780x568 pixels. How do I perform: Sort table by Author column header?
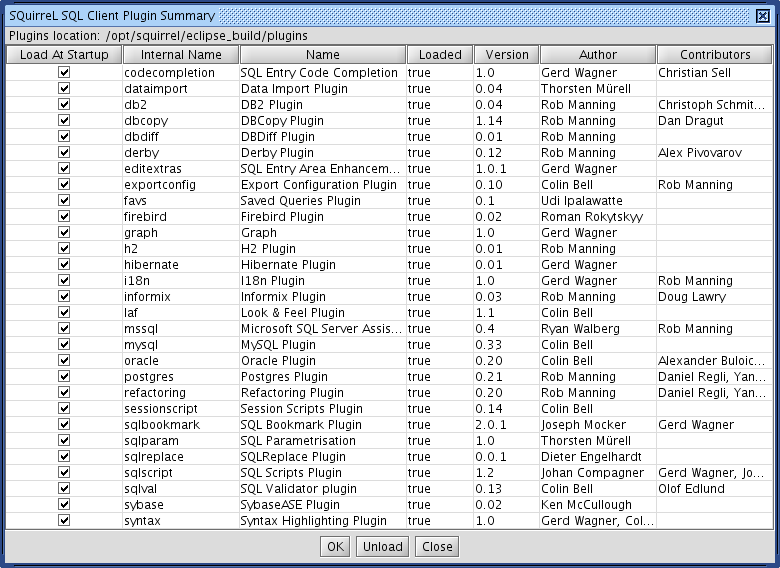tap(598, 55)
